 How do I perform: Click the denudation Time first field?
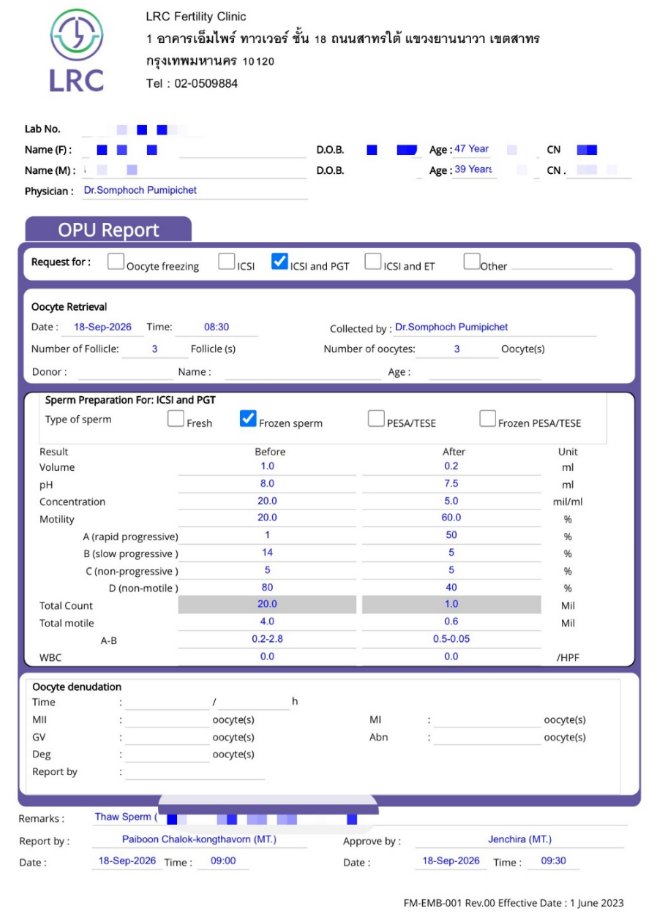167,702
